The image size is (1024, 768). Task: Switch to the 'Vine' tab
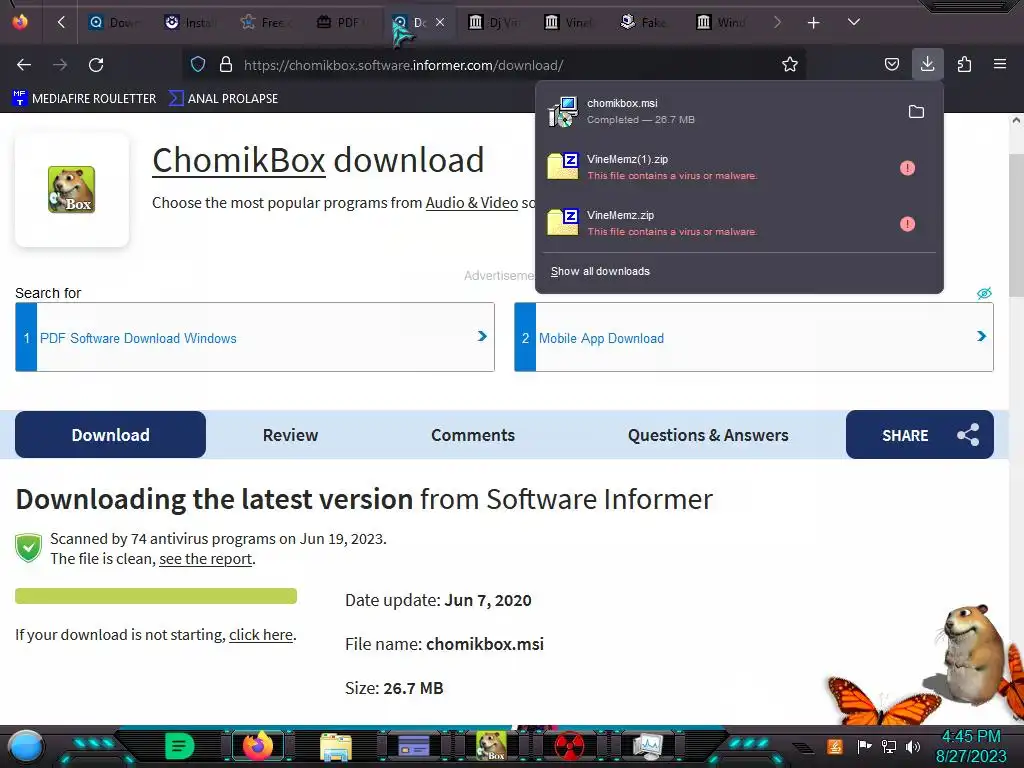[x=570, y=22]
